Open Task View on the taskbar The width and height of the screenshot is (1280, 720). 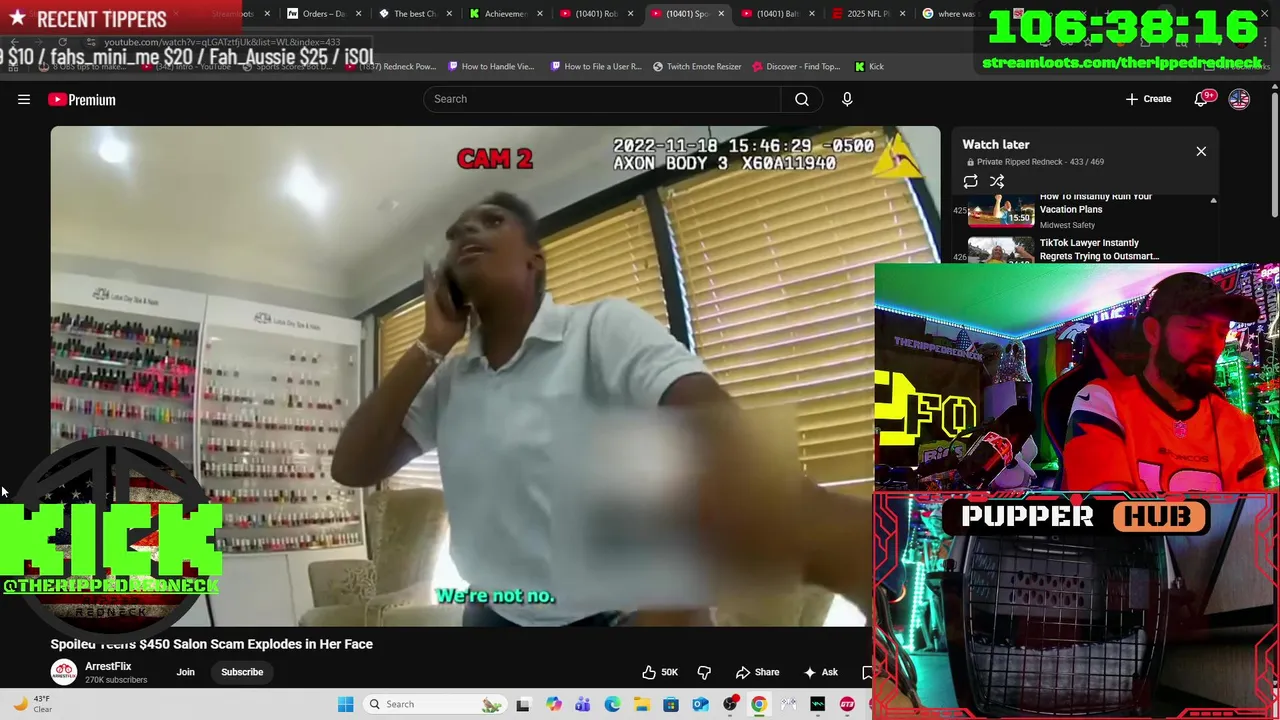(x=523, y=704)
